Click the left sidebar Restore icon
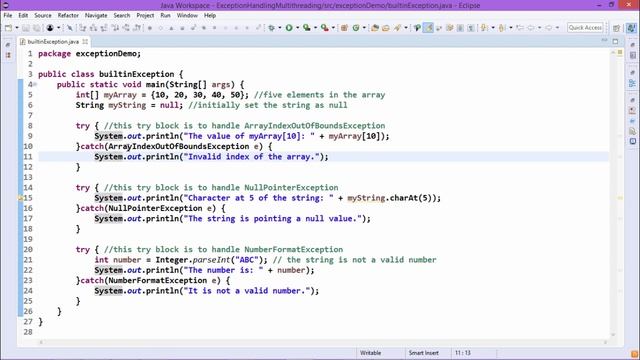 (8, 44)
